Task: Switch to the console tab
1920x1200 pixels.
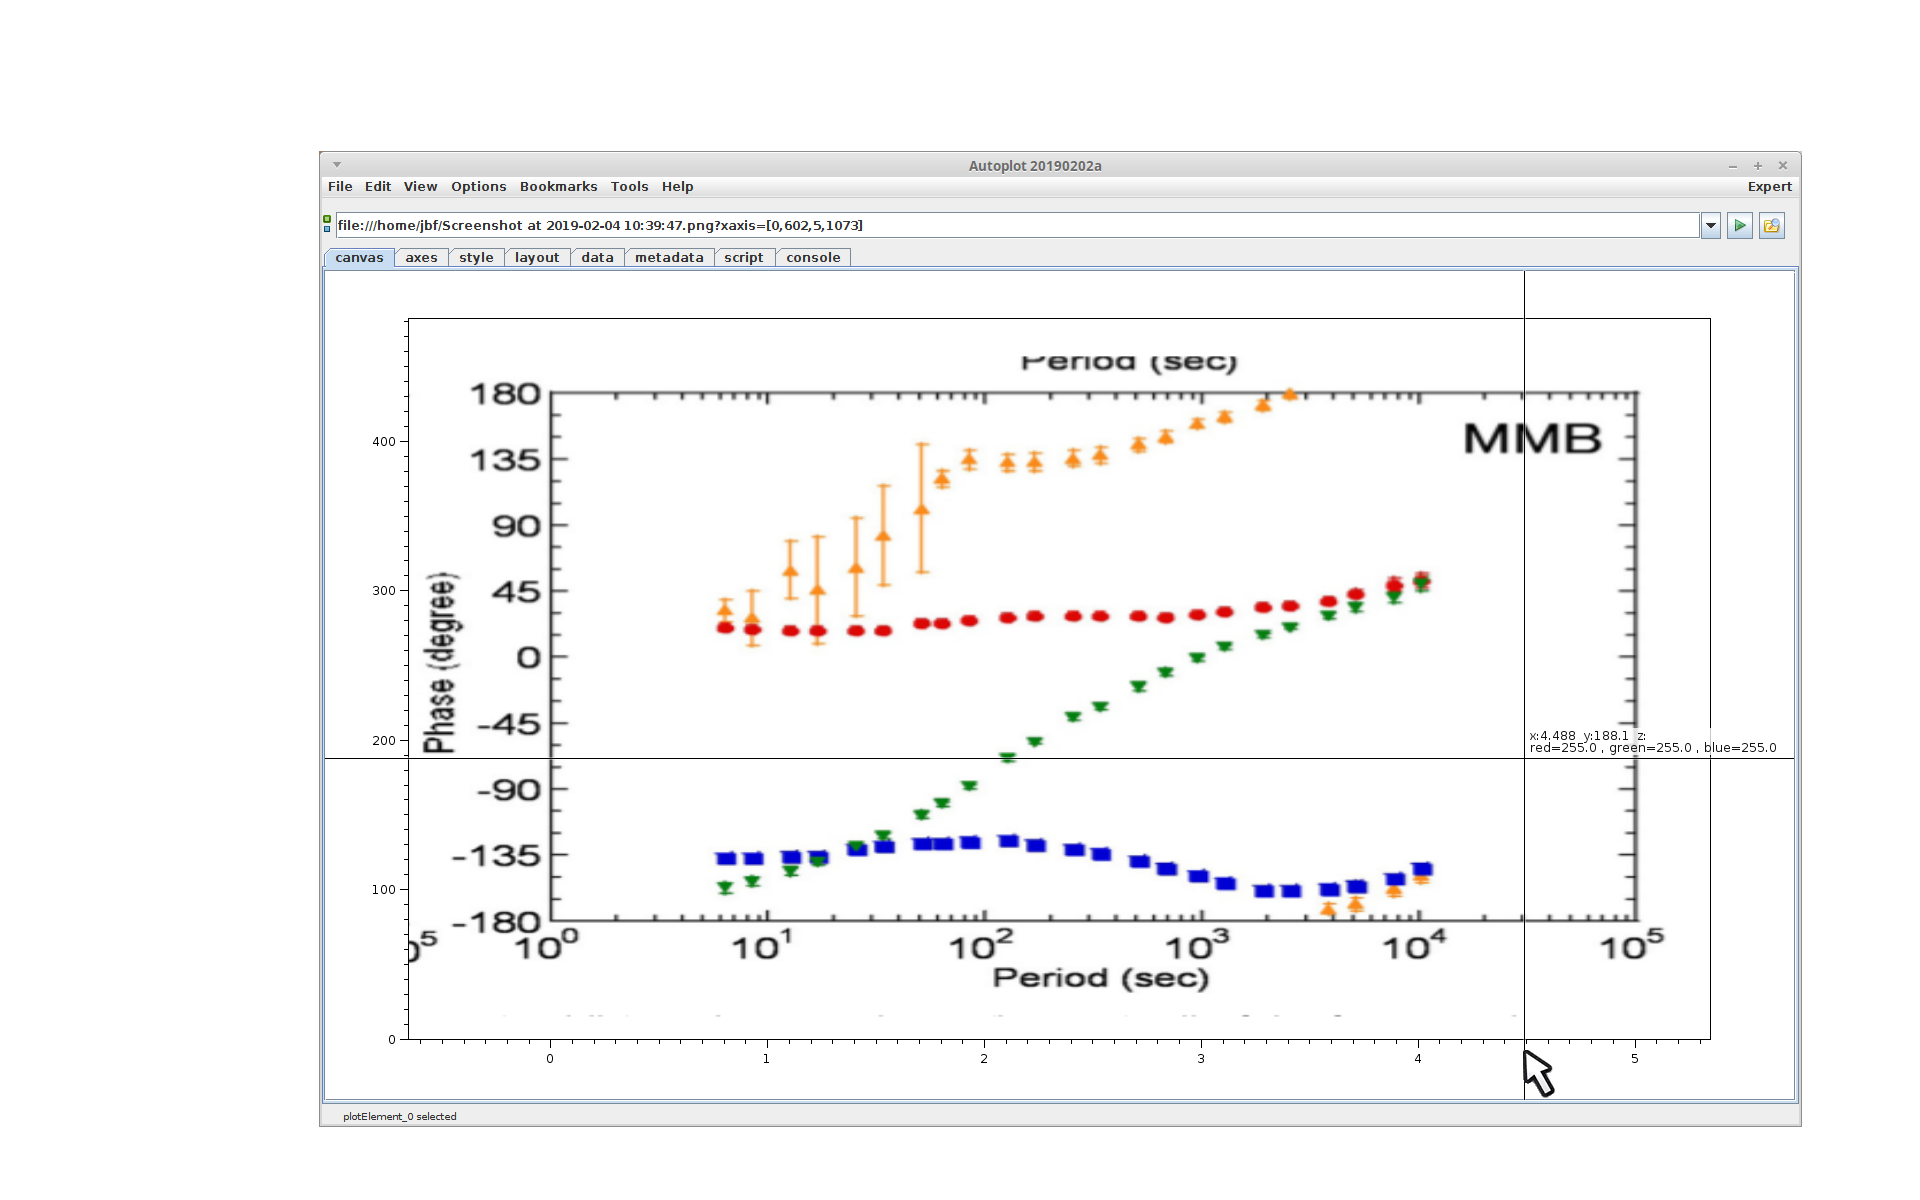Action: point(813,258)
